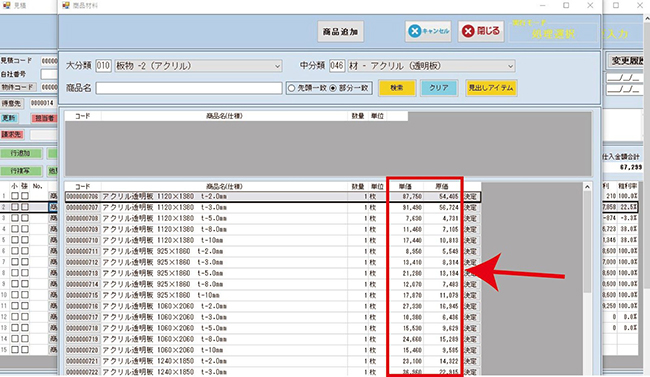Tick the 小 checkbox in row 9

[15, 284]
